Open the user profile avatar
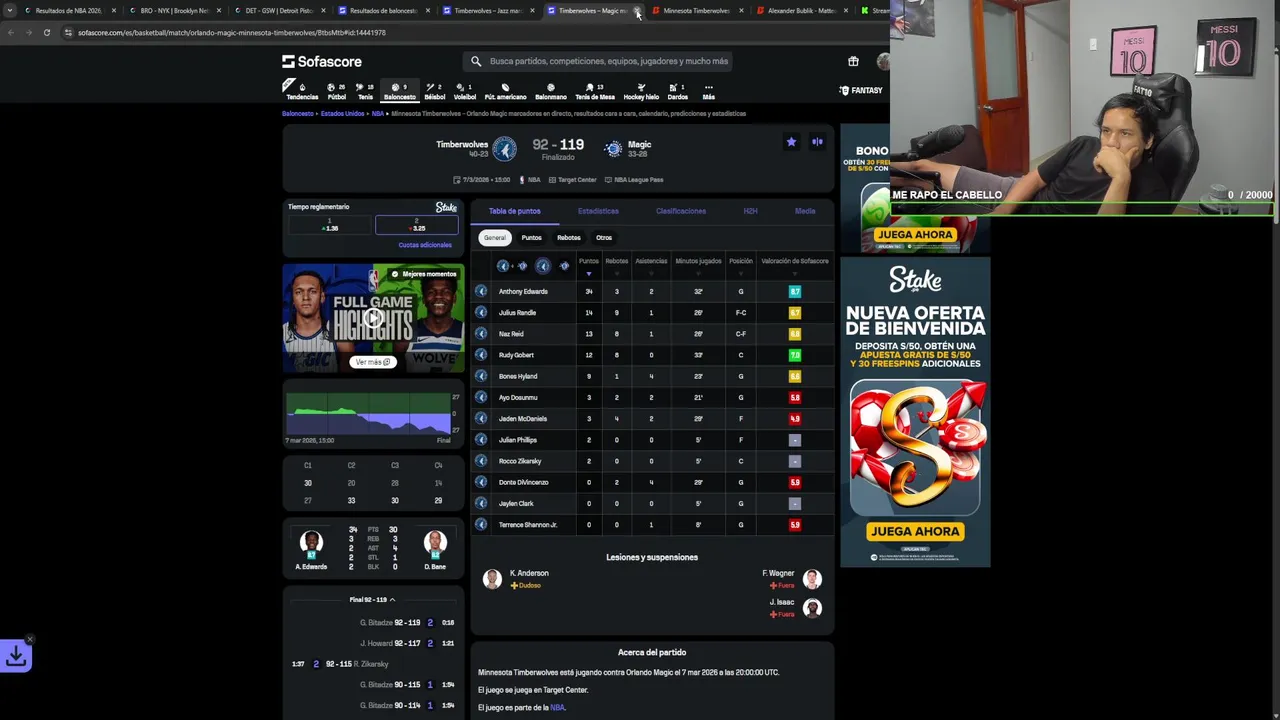Screen dimensions: 1280x720 [x=883, y=61]
